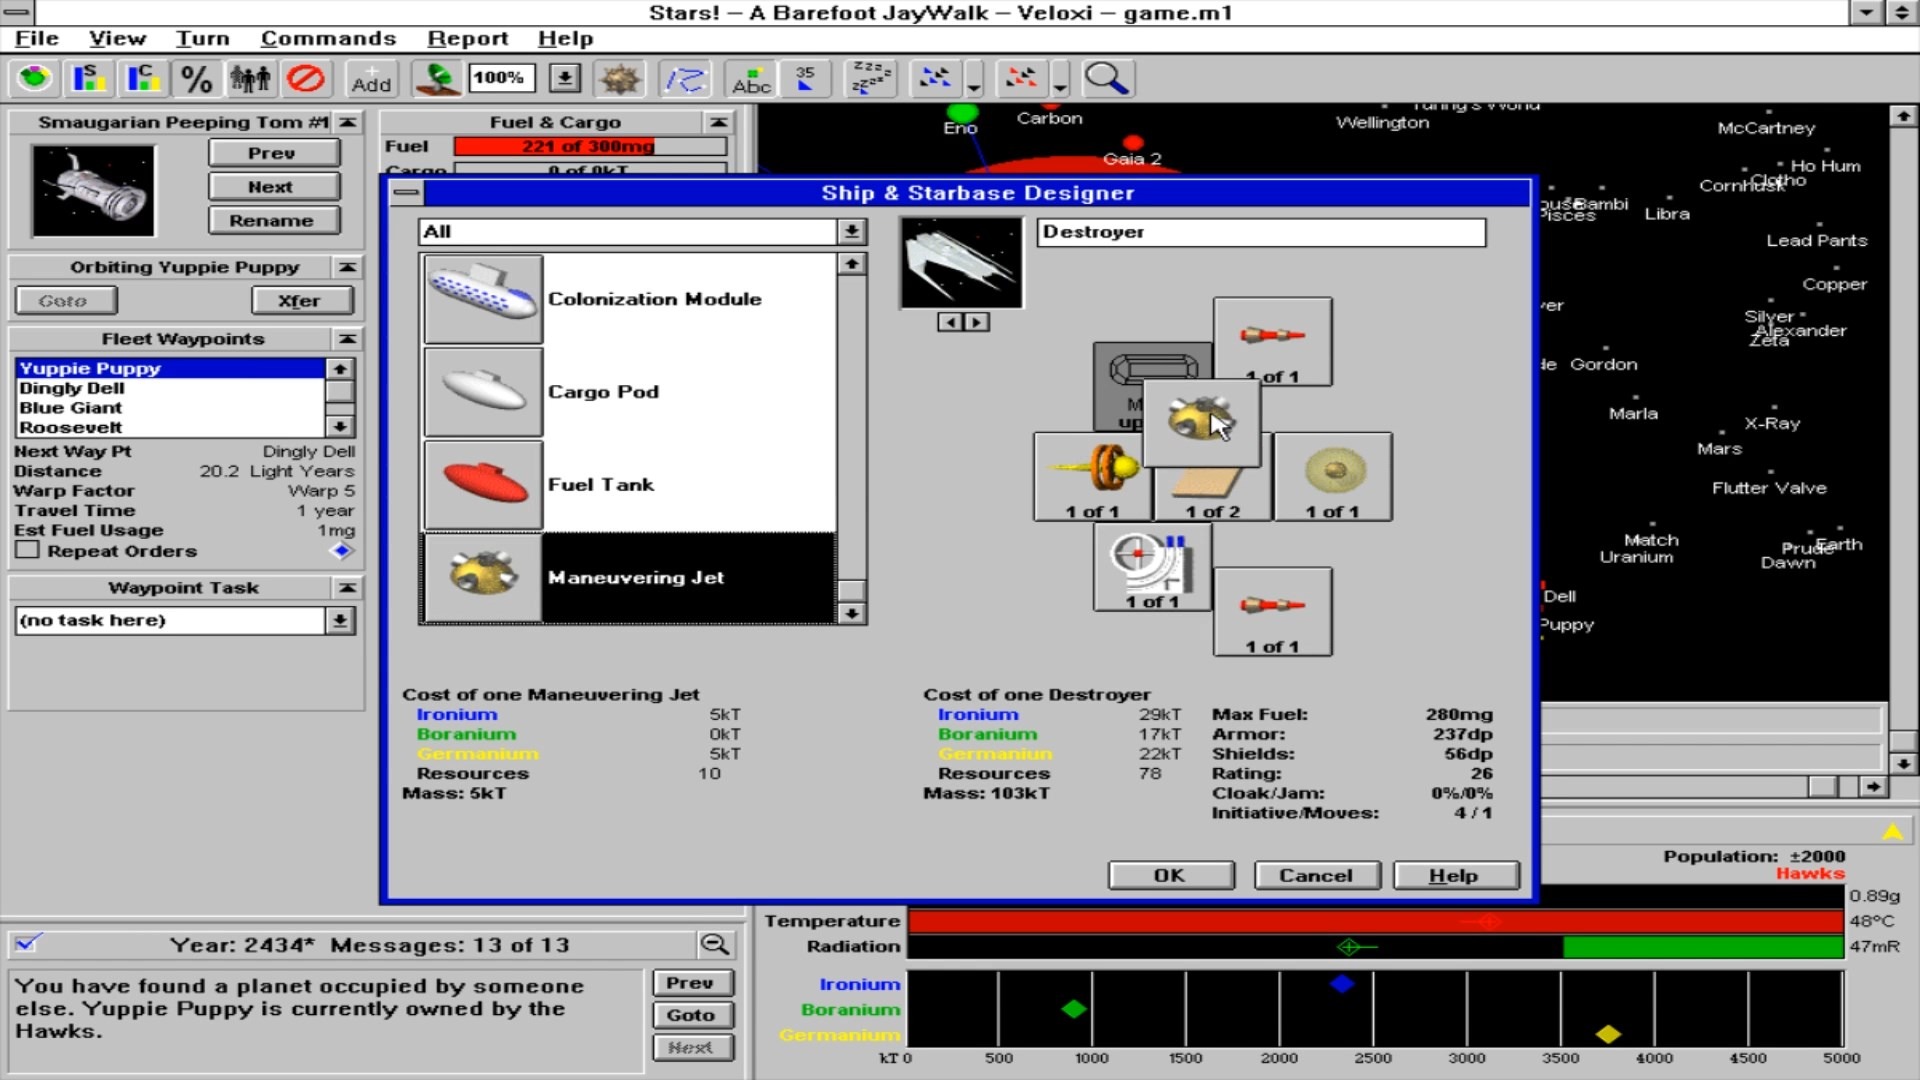
Task: Click the component list scroll-down arrow
Action: [851, 613]
